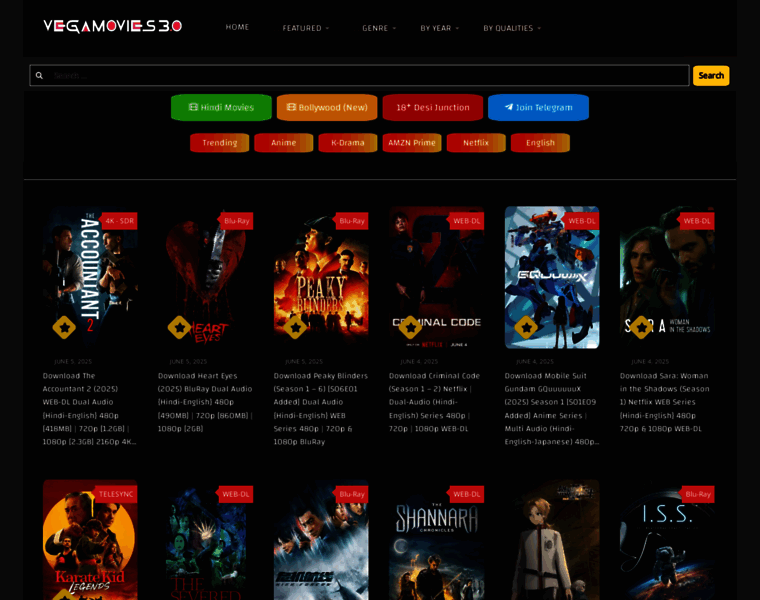The width and height of the screenshot is (760, 600).
Task: Open the Bollywood (New) button
Action: pyautogui.click(x=327, y=108)
